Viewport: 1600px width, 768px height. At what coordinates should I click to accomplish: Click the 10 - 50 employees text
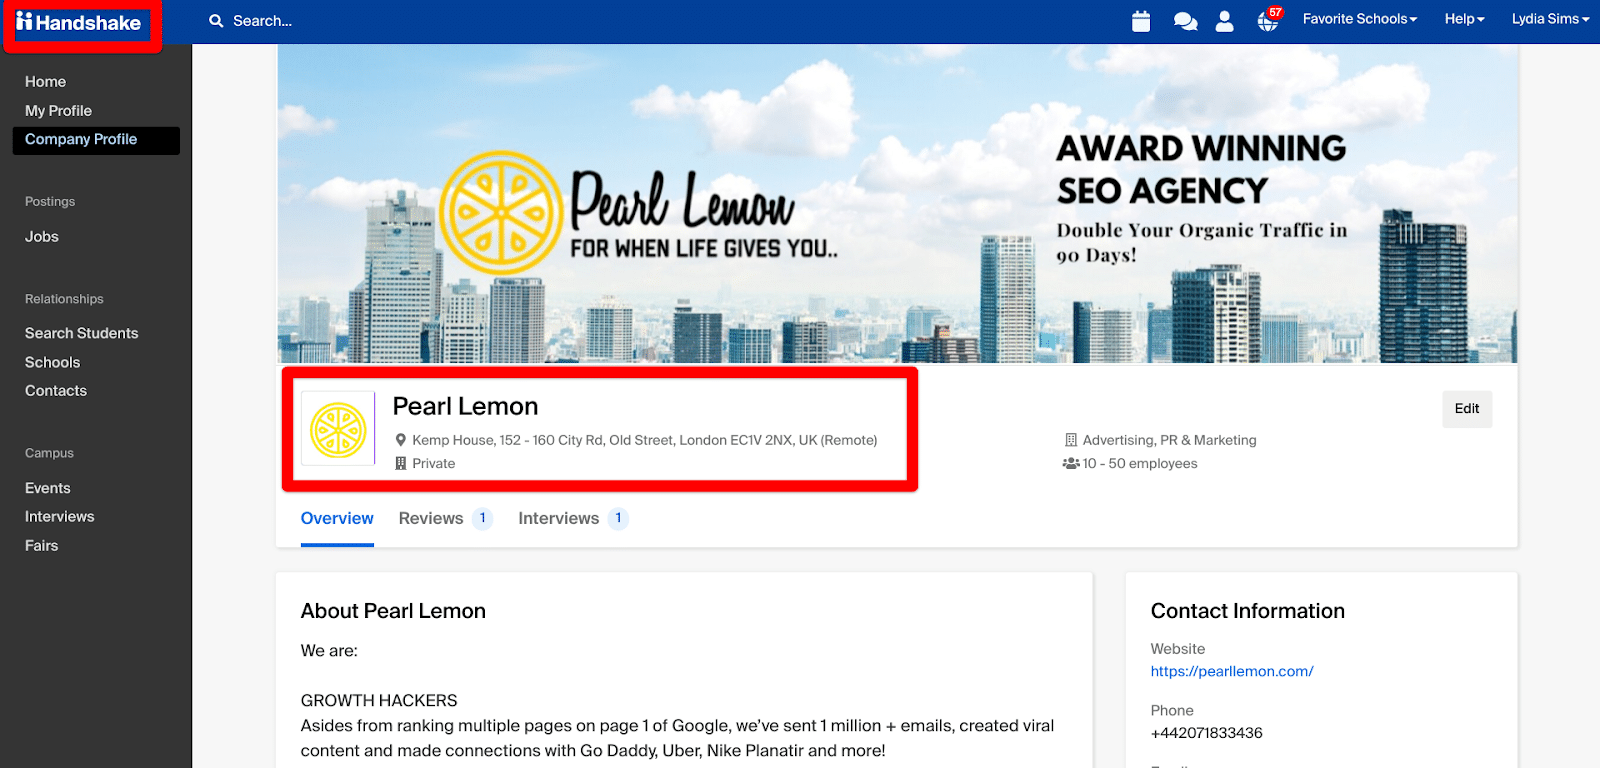tap(1140, 463)
